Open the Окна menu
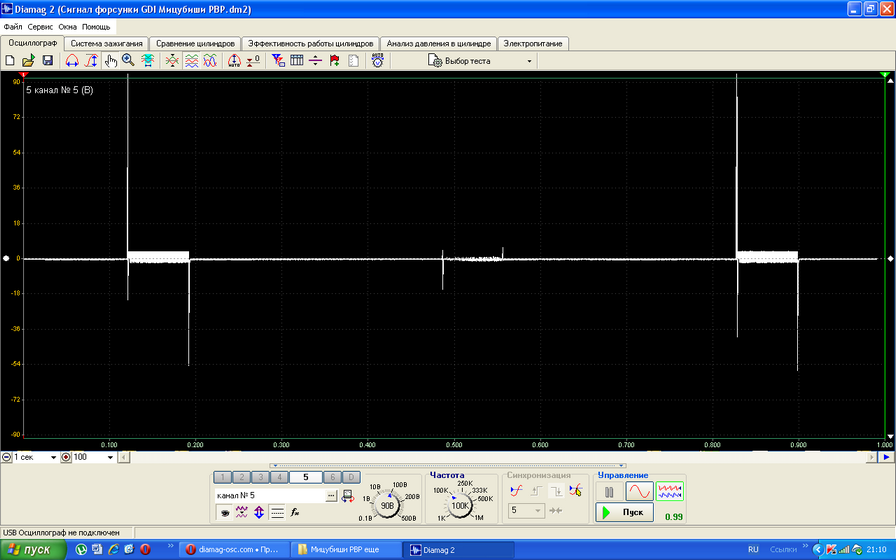The width and height of the screenshot is (896, 560). [x=67, y=27]
